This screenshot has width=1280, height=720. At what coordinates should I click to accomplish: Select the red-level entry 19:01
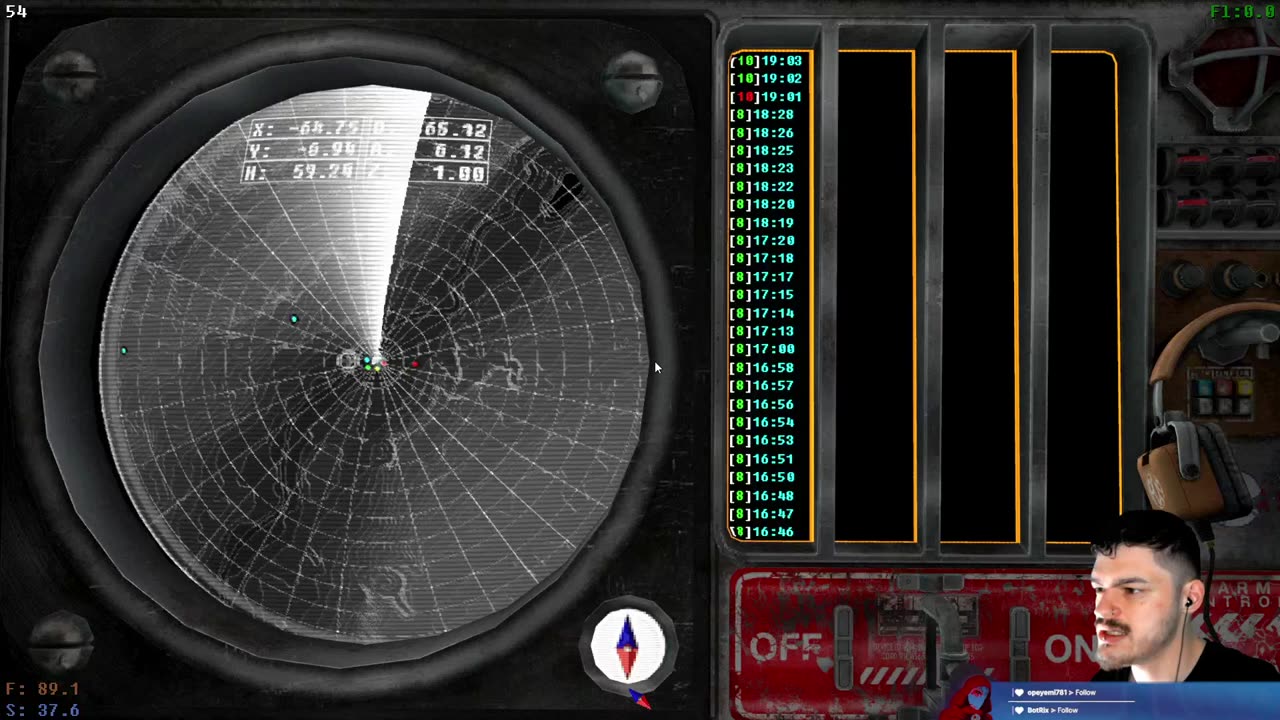(x=767, y=97)
